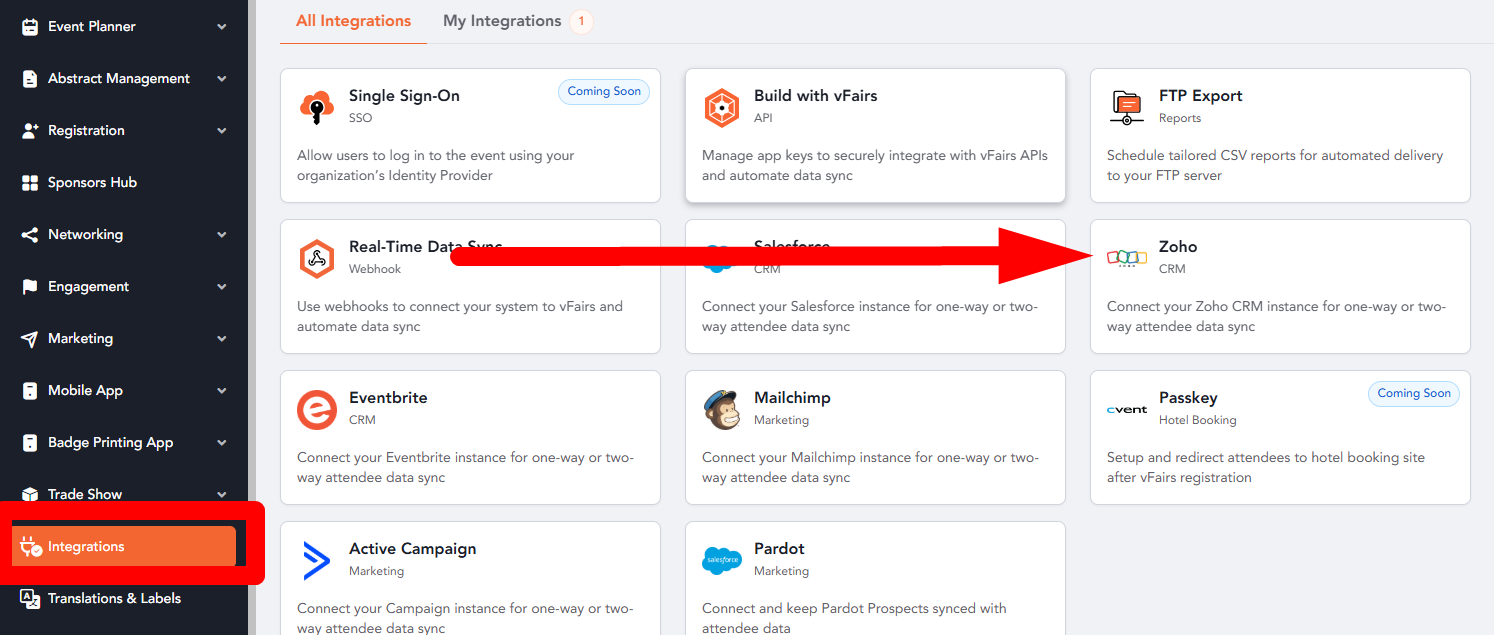Expand the Abstract Management chevron
Screen dimensions: 1494x635
[221, 79]
